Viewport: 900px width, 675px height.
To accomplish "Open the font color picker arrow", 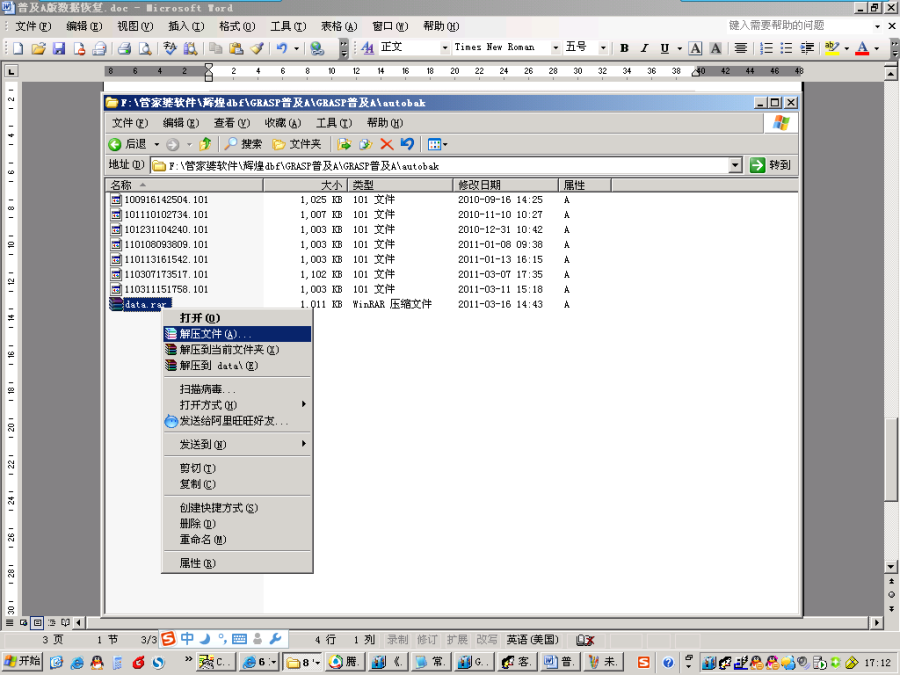I will coord(877,48).
